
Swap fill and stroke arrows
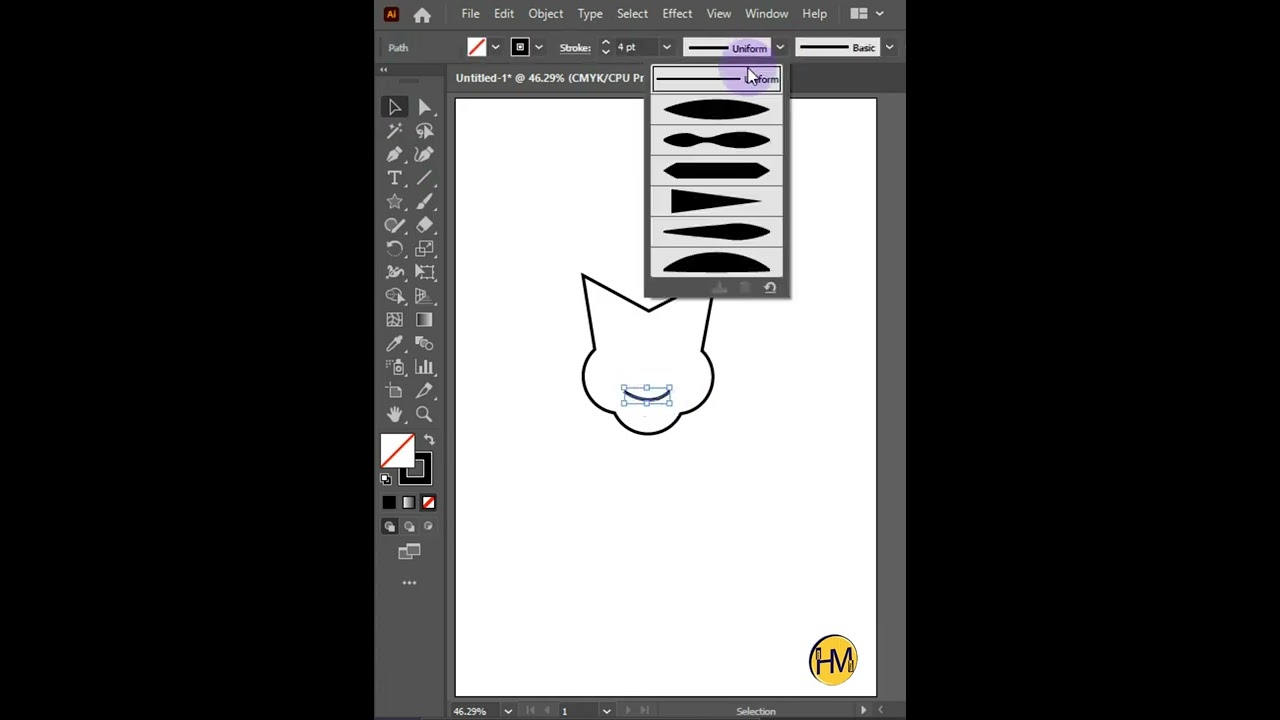[429, 440]
